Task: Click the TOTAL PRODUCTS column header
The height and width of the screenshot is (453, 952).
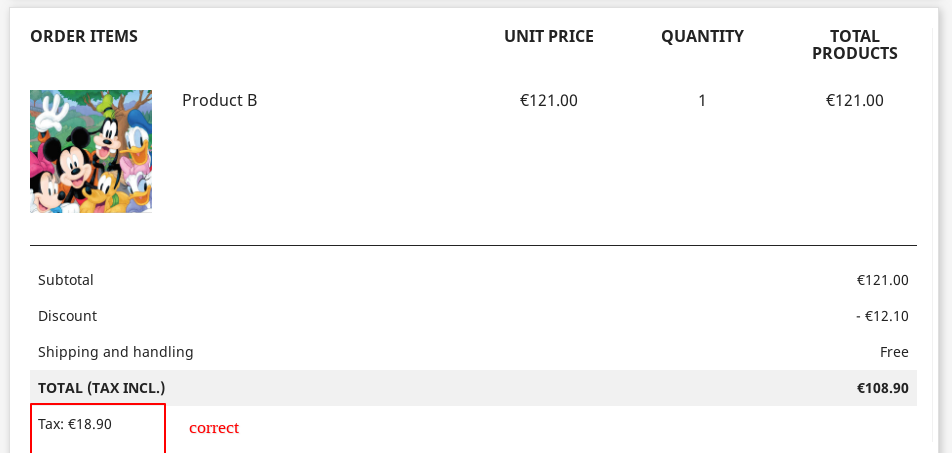Action: click(854, 45)
